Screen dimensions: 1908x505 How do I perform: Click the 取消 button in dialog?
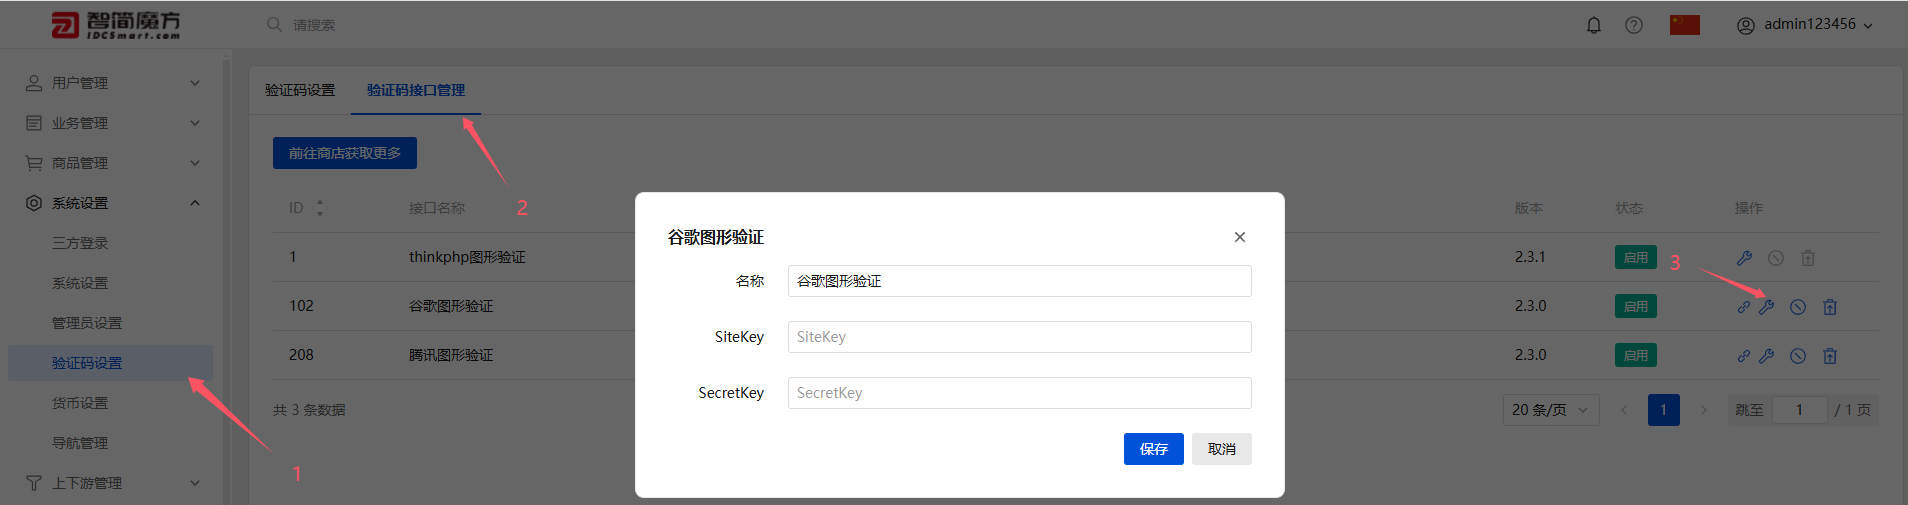tap(1222, 449)
